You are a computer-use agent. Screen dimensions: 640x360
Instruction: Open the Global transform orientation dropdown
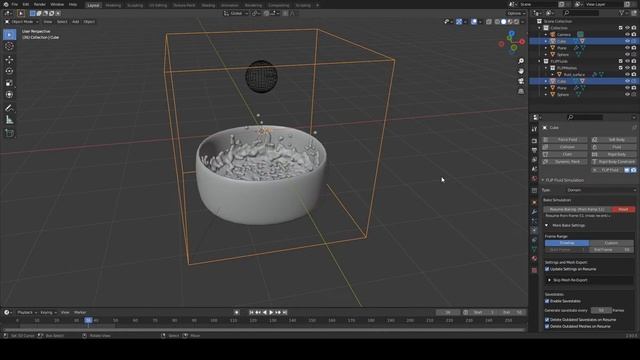(x=236, y=13)
